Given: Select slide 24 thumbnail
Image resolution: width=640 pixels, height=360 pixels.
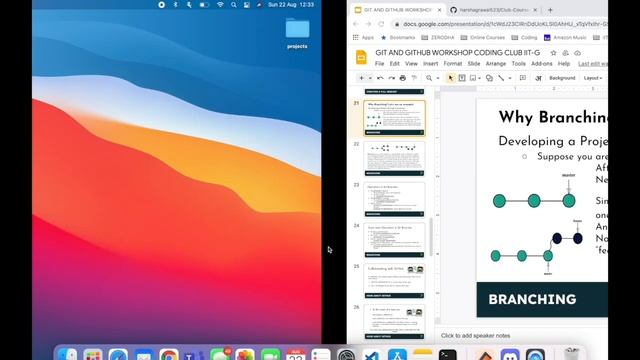Looking at the screenshot, I should click(x=394, y=240).
